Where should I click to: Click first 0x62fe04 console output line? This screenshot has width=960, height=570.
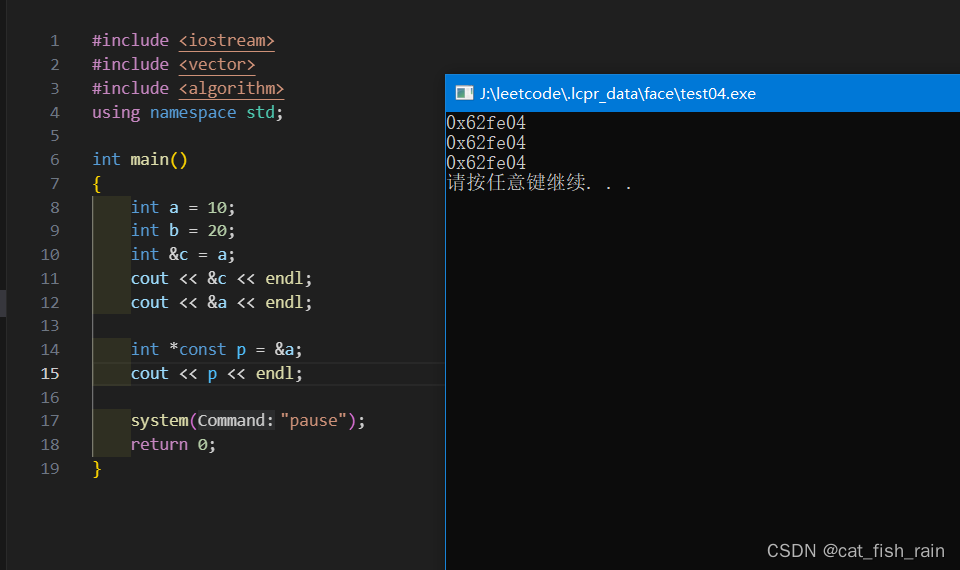(x=486, y=123)
